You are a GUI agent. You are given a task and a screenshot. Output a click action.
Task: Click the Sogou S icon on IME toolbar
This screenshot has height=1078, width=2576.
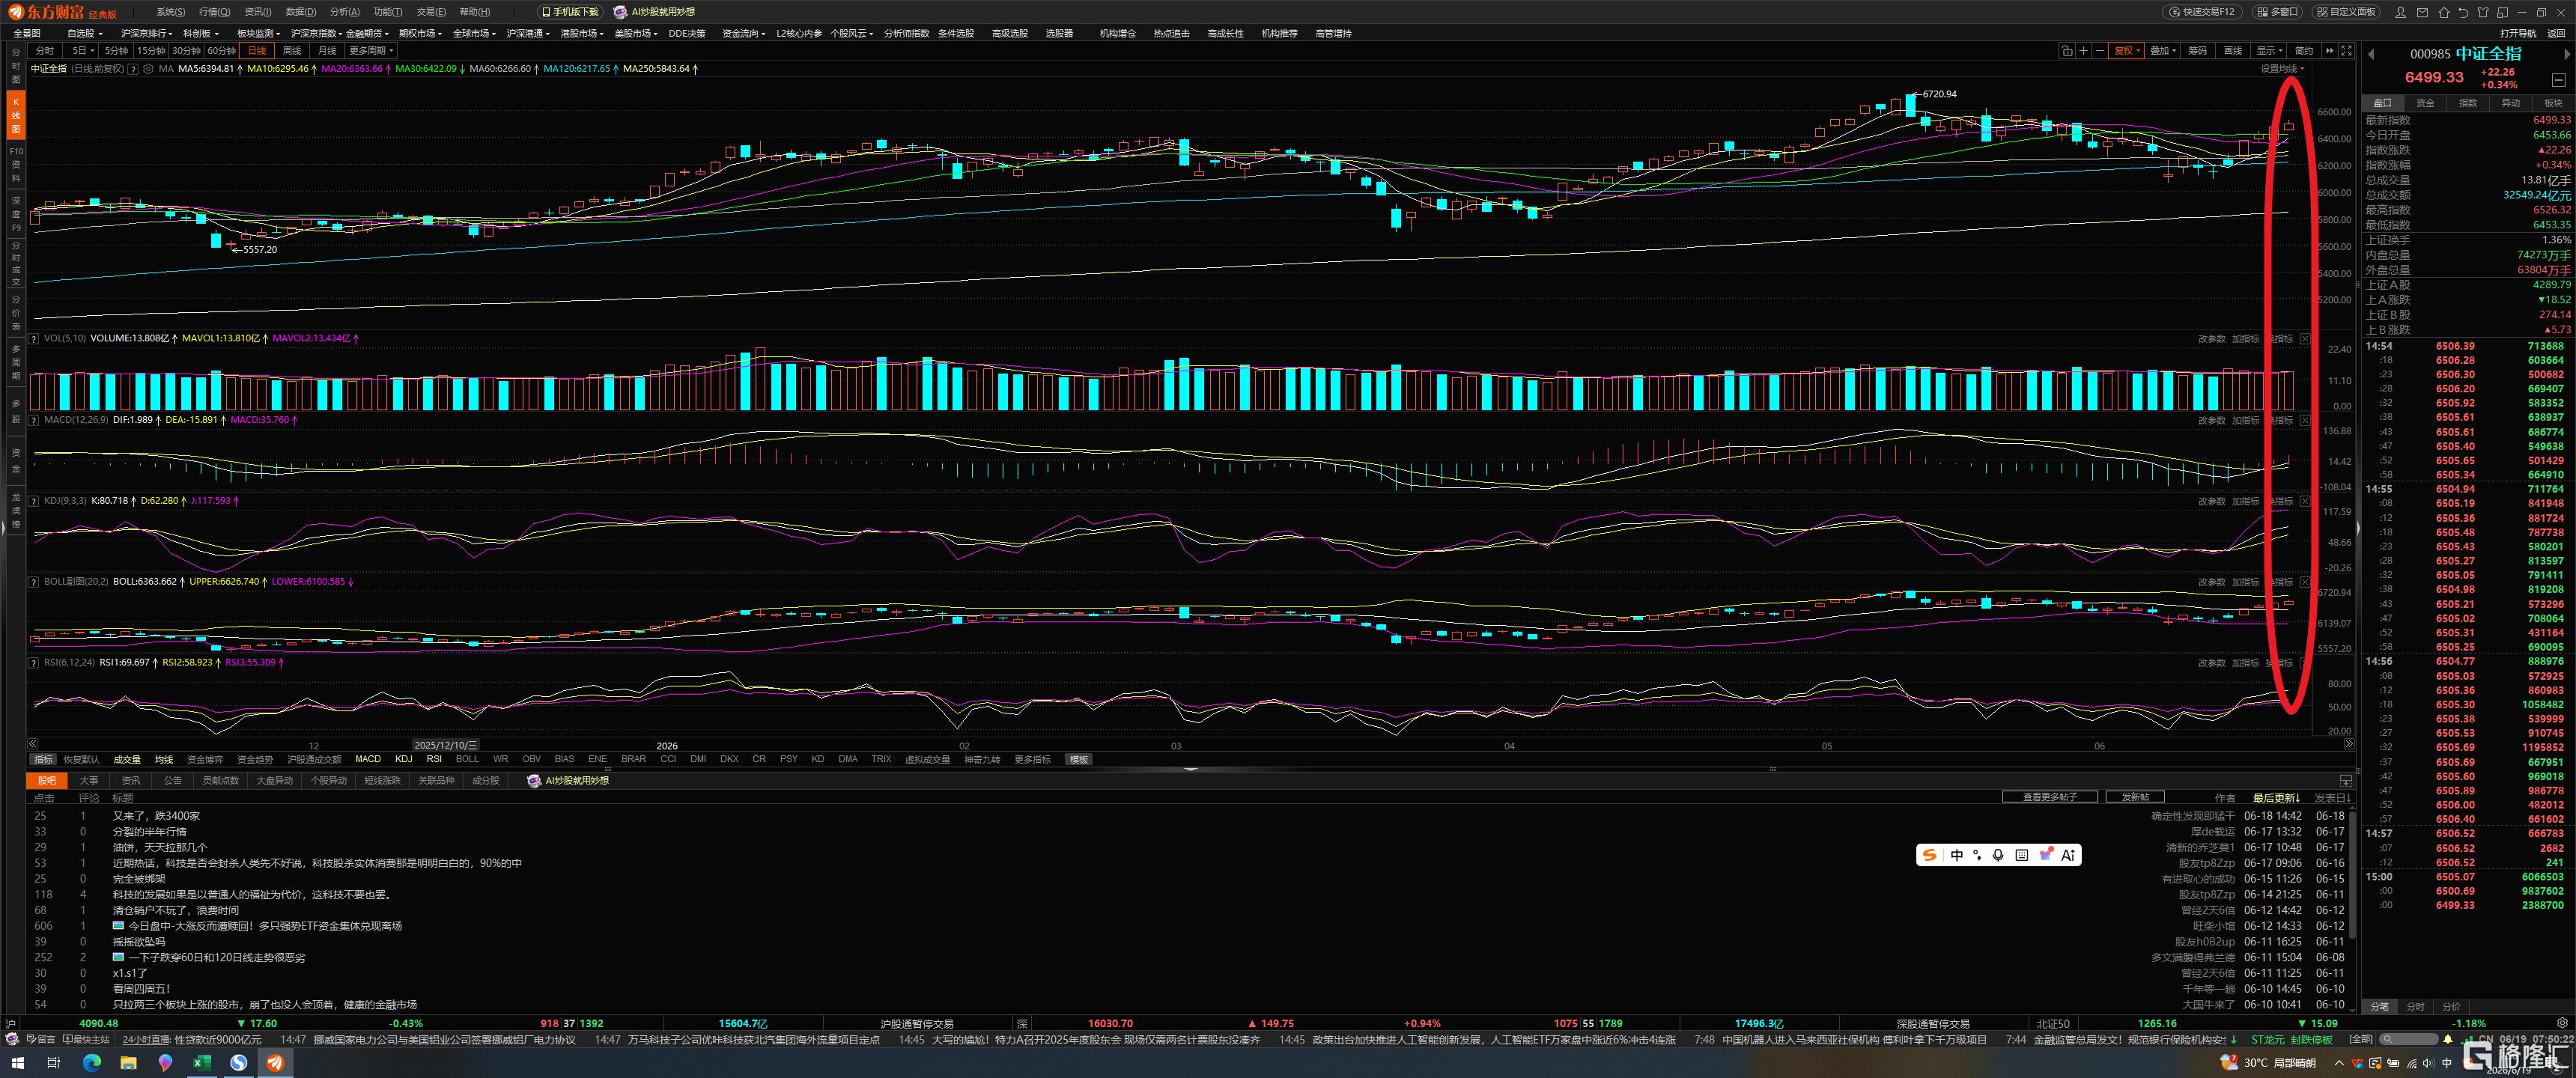click(1930, 855)
